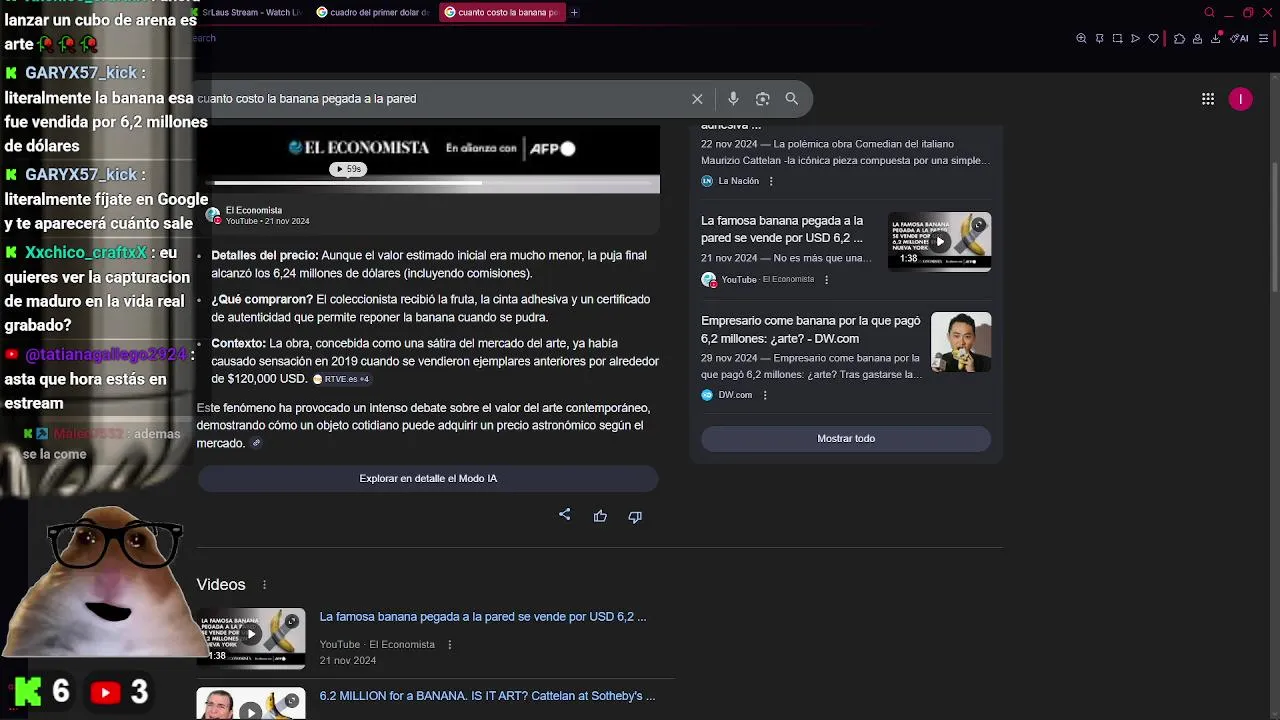Click the pin icon in the browser toolbar
Viewport: 1280px width, 720px height.
(1099, 39)
